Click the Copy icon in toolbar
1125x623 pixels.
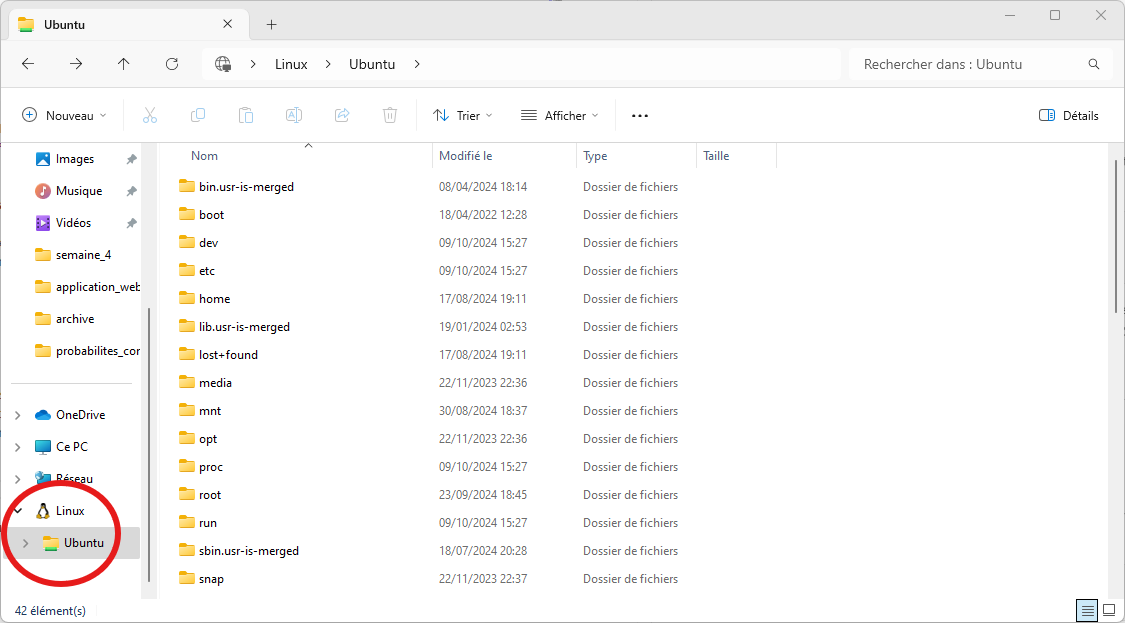click(x=198, y=116)
